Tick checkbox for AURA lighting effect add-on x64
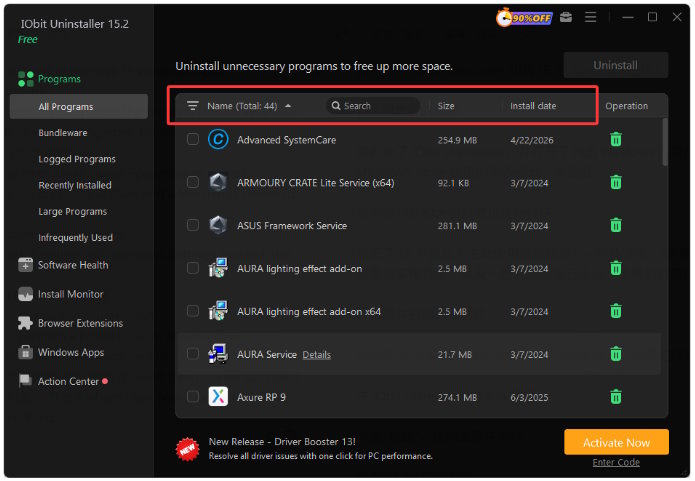 click(x=193, y=310)
